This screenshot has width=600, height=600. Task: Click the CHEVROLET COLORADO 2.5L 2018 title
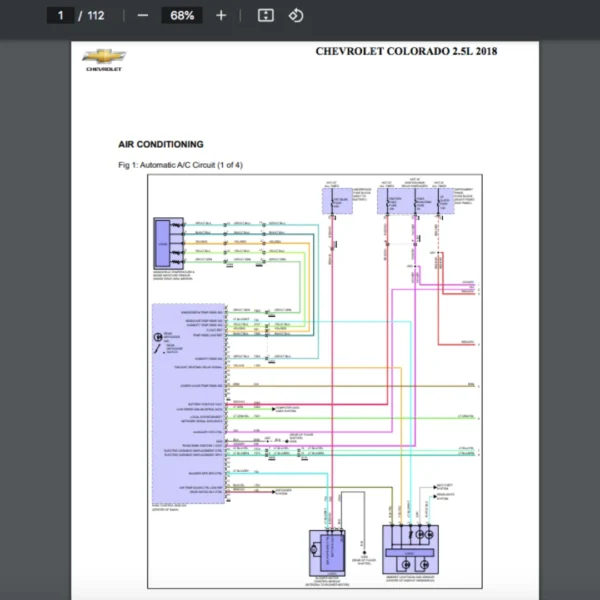click(406, 52)
